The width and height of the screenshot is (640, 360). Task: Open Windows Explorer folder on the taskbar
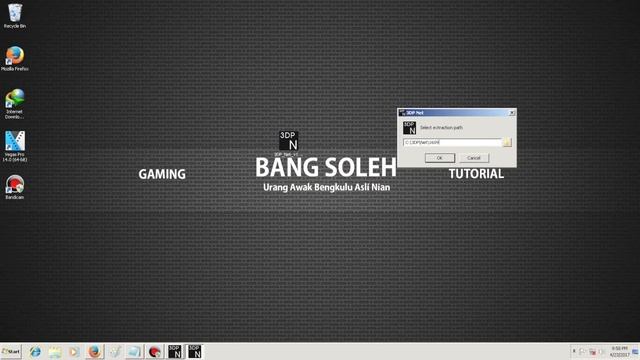click(55, 351)
